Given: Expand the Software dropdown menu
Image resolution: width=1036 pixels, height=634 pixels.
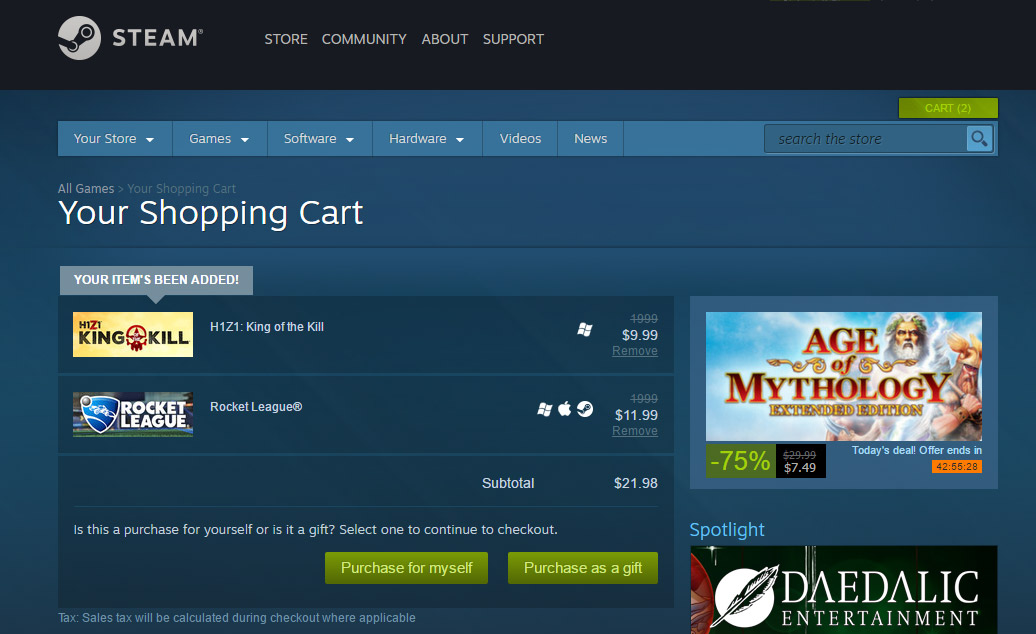Looking at the screenshot, I should point(320,139).
